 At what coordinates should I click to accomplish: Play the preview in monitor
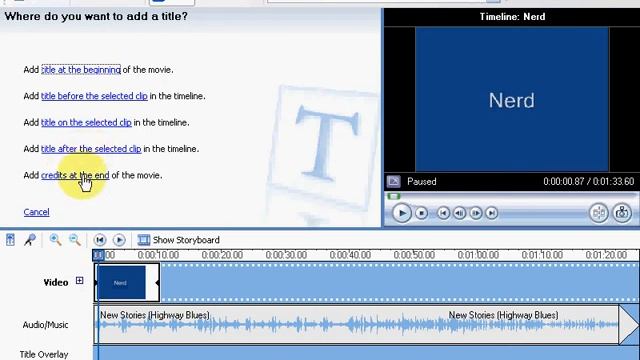point(402,213)
